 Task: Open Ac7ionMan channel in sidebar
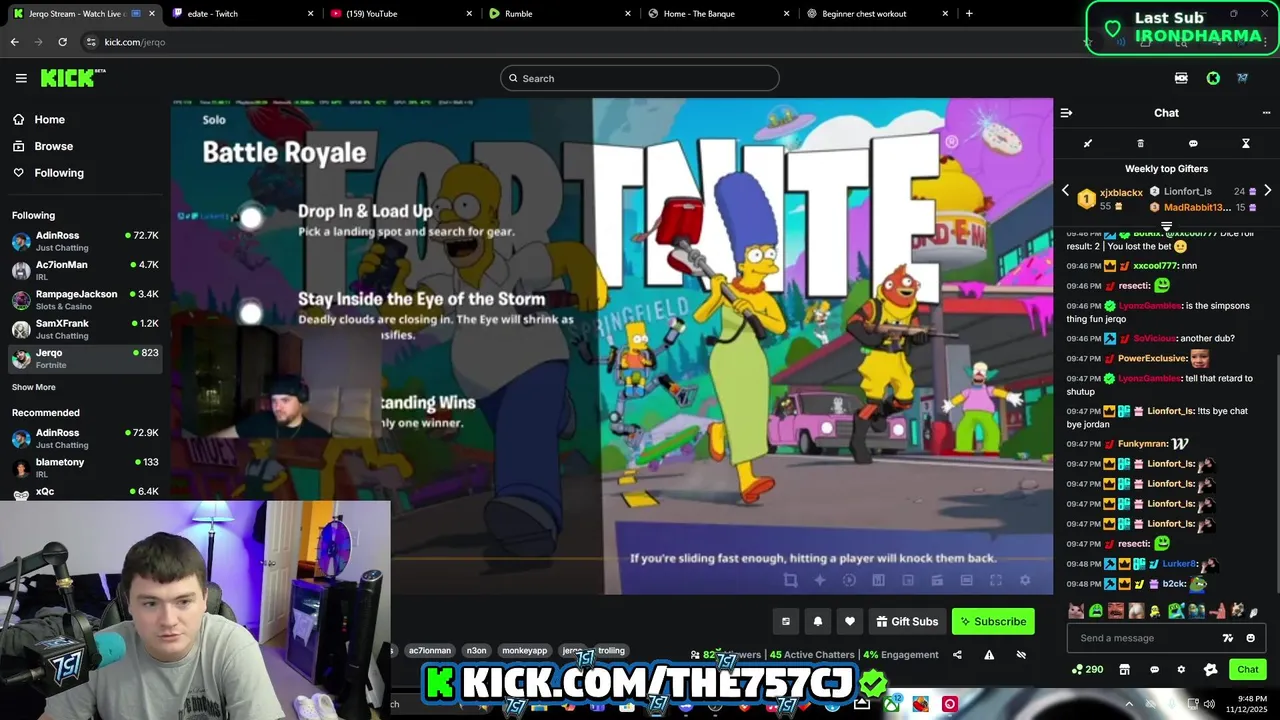(x=84, y=270)
